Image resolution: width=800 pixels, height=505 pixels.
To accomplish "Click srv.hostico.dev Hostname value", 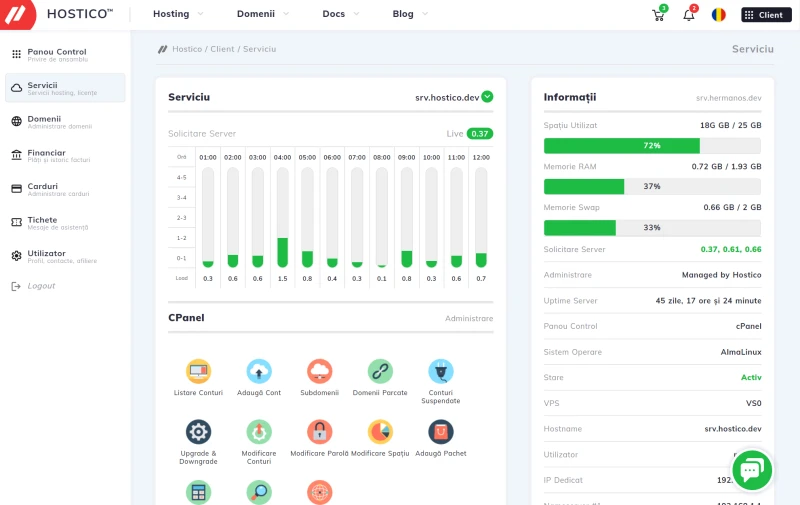I will click(733, 429).
